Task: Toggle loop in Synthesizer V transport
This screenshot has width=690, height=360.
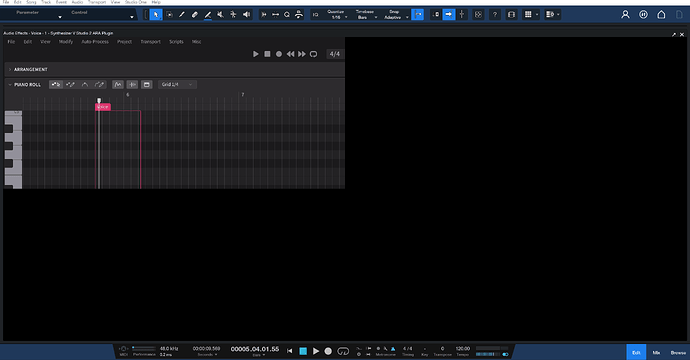Action: tap(313, 54)
